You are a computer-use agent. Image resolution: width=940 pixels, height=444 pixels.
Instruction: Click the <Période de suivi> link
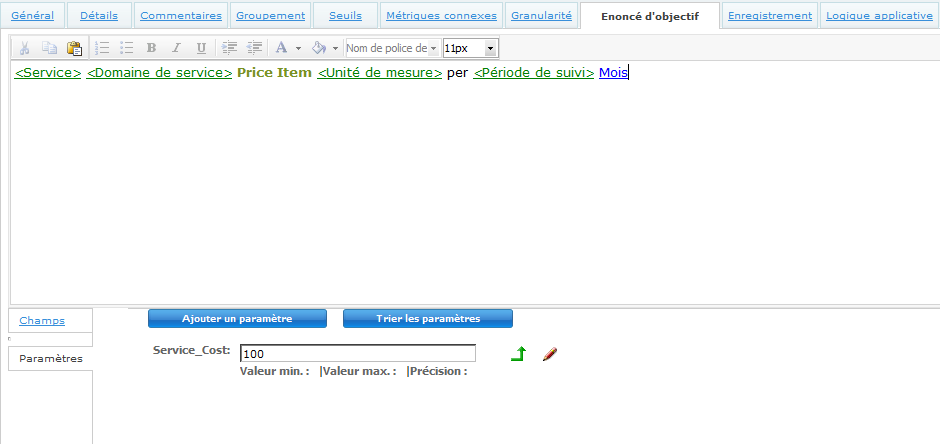534,73
